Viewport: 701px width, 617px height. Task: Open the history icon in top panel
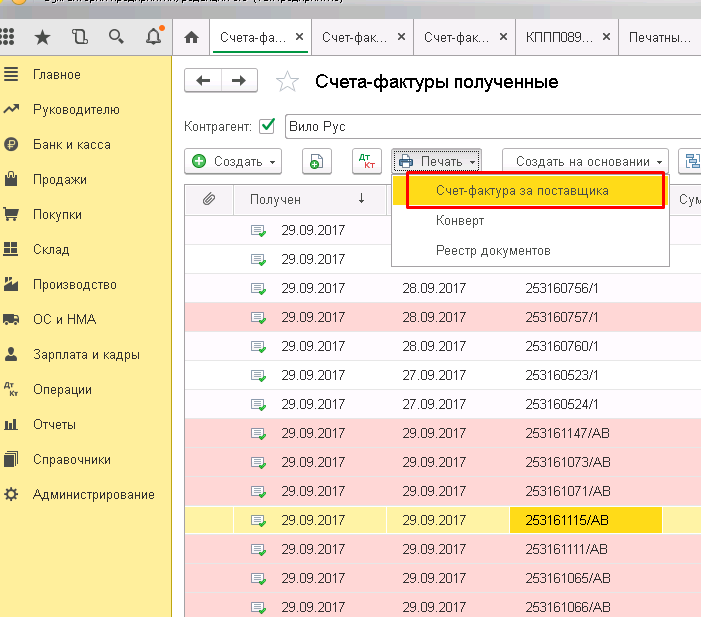(80, 37)
